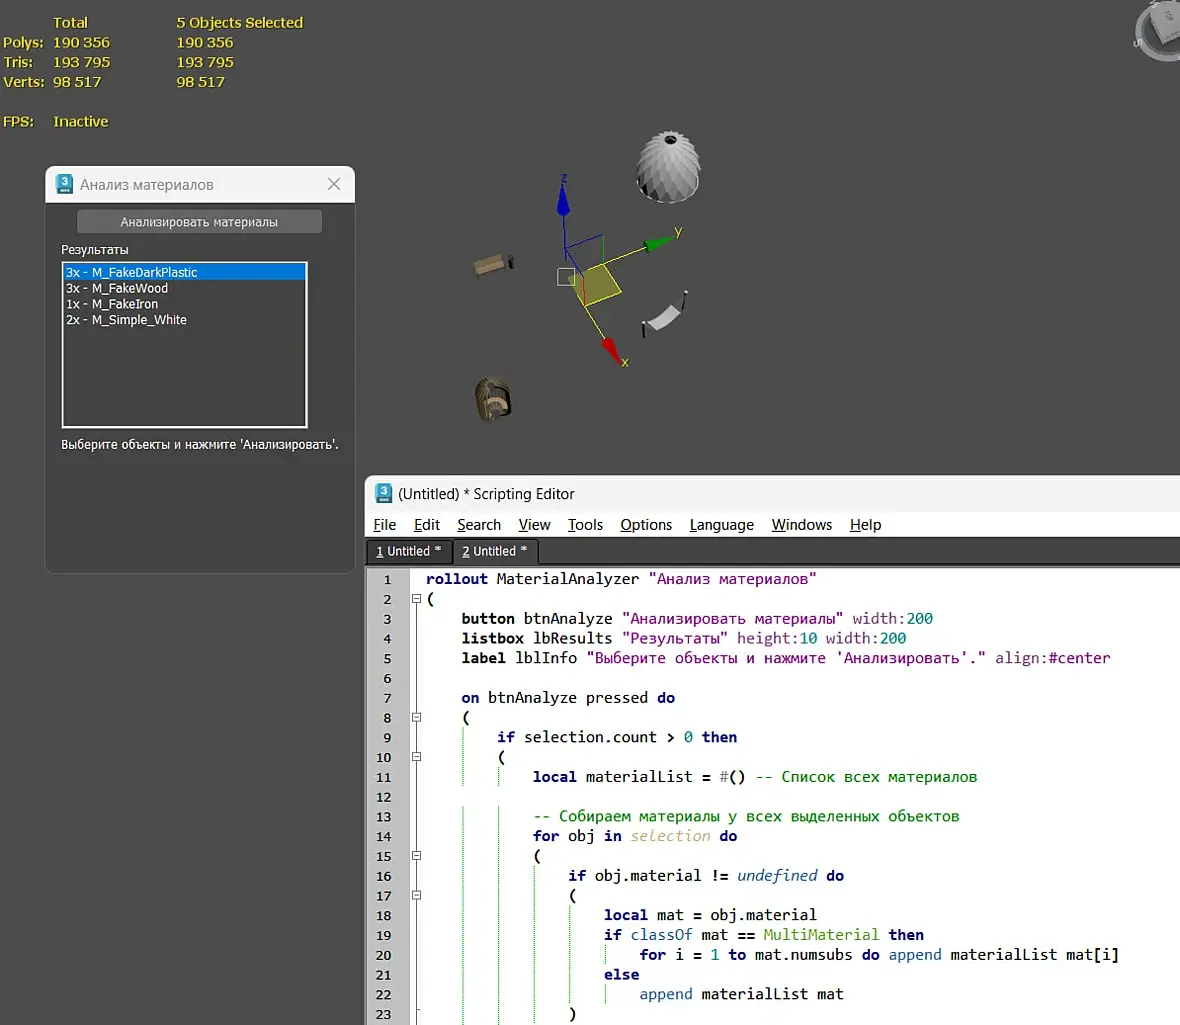Screen dimensions: 1180x1025
Task: Open the Language menu
Action: (721, 525)
